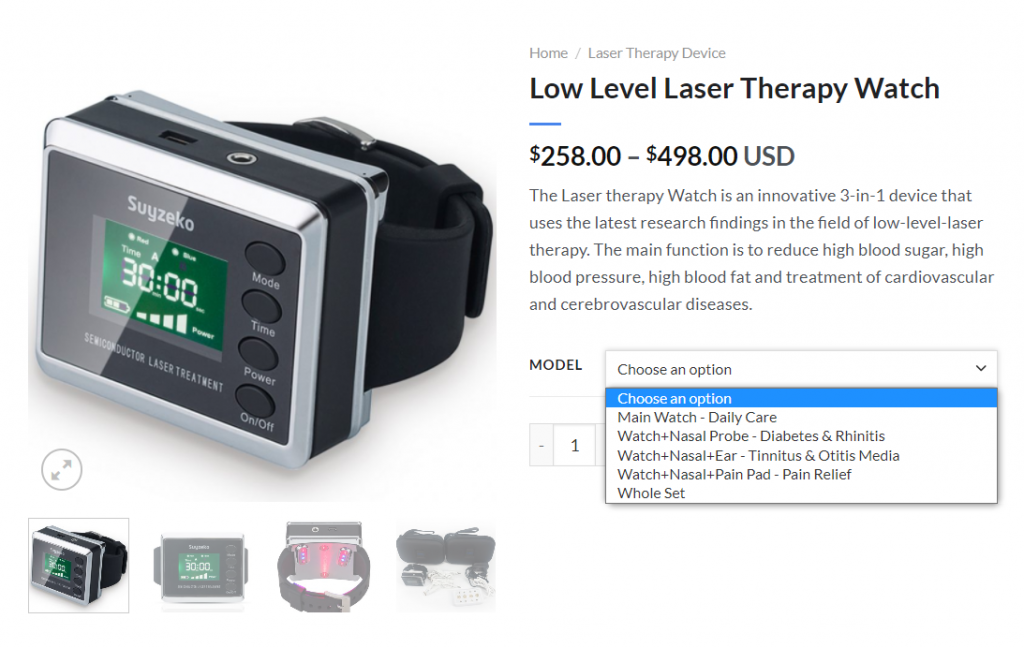1024x648 pixels.
Task: Pick 'Watch+Nasal Probe - Diabetes & Rhinitis'
Action: pyautogui.click(x=801, y=436)
